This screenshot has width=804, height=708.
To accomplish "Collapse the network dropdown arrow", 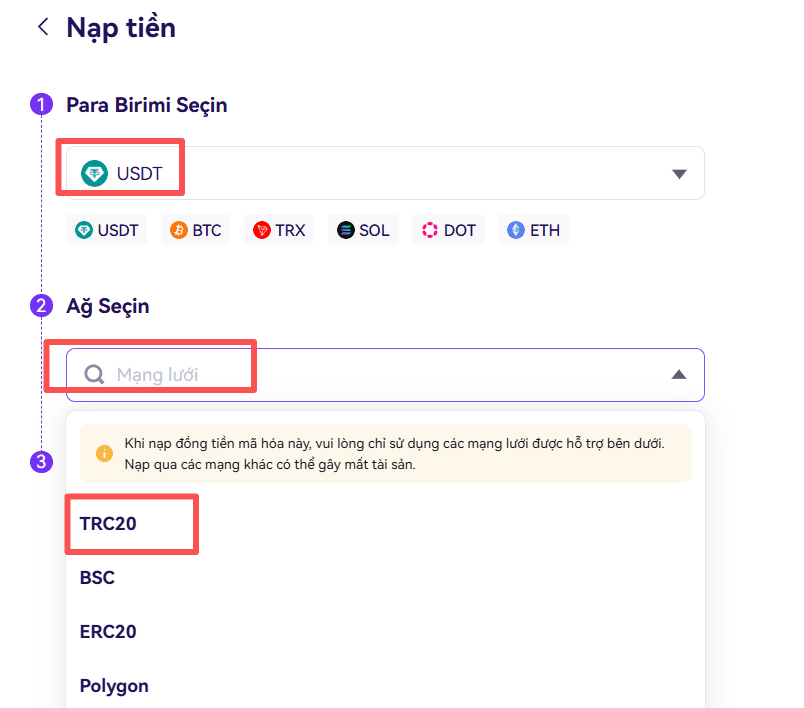I will pos(679,374).
